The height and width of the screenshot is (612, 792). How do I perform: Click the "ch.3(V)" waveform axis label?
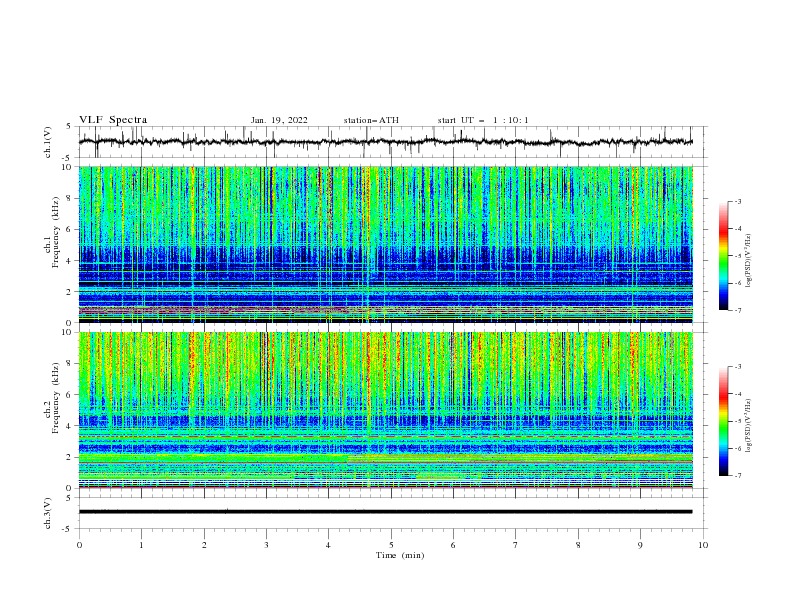48,513
